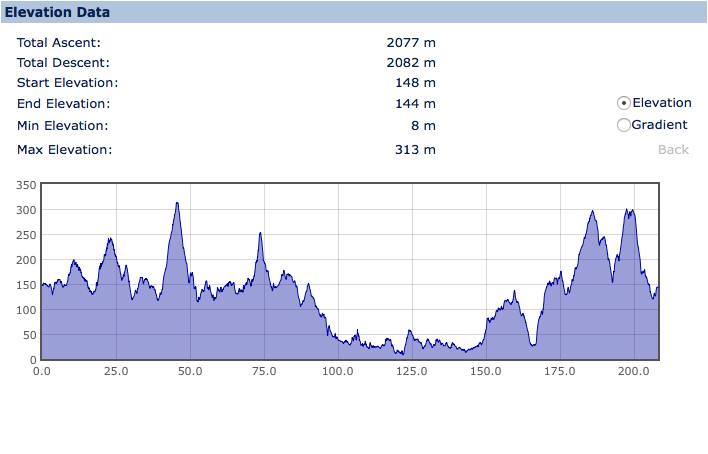Click the chart peak near 186 km
Screen dimensions: 708x454
click(x=593, y=212)
